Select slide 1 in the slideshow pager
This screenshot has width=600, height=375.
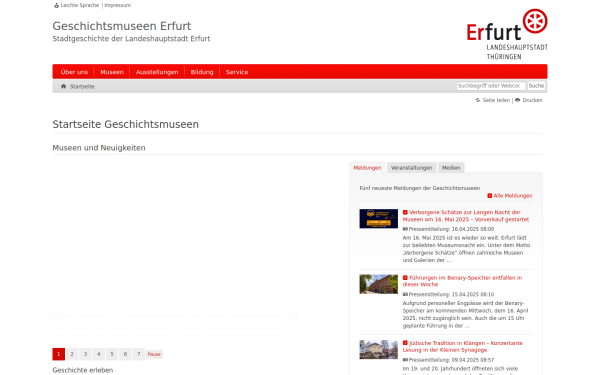(x=59, y=354)
